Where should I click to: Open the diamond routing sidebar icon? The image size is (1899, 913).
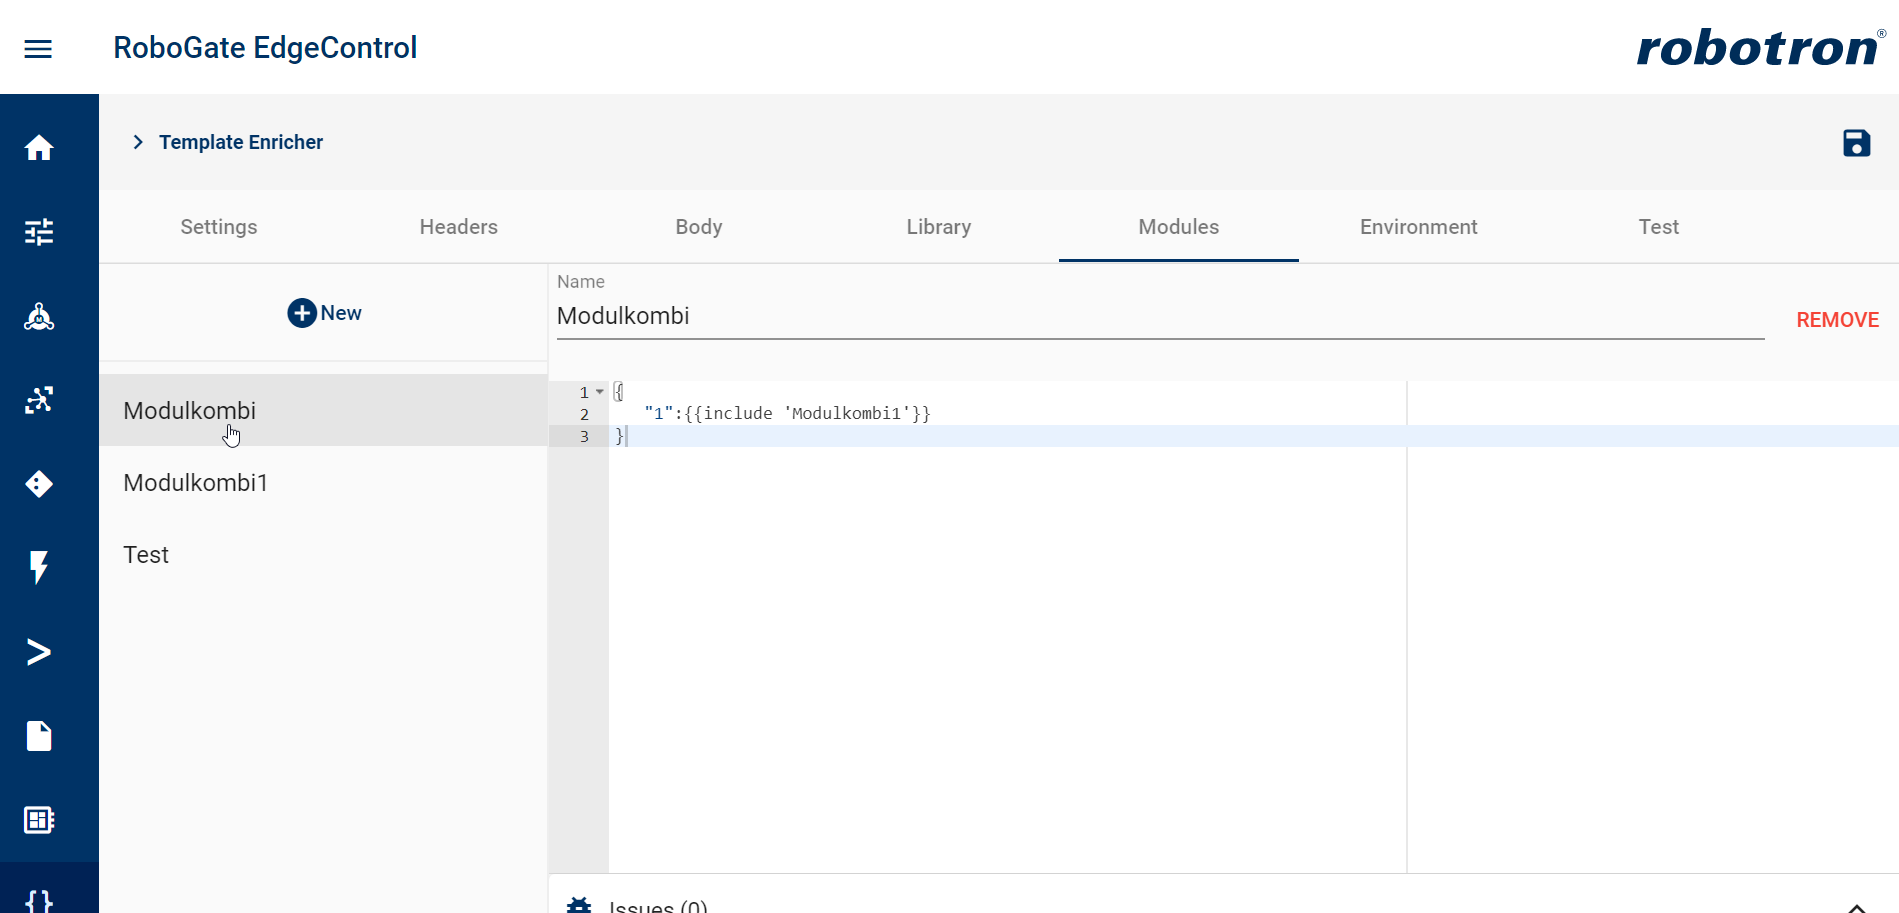coord(39,484)
